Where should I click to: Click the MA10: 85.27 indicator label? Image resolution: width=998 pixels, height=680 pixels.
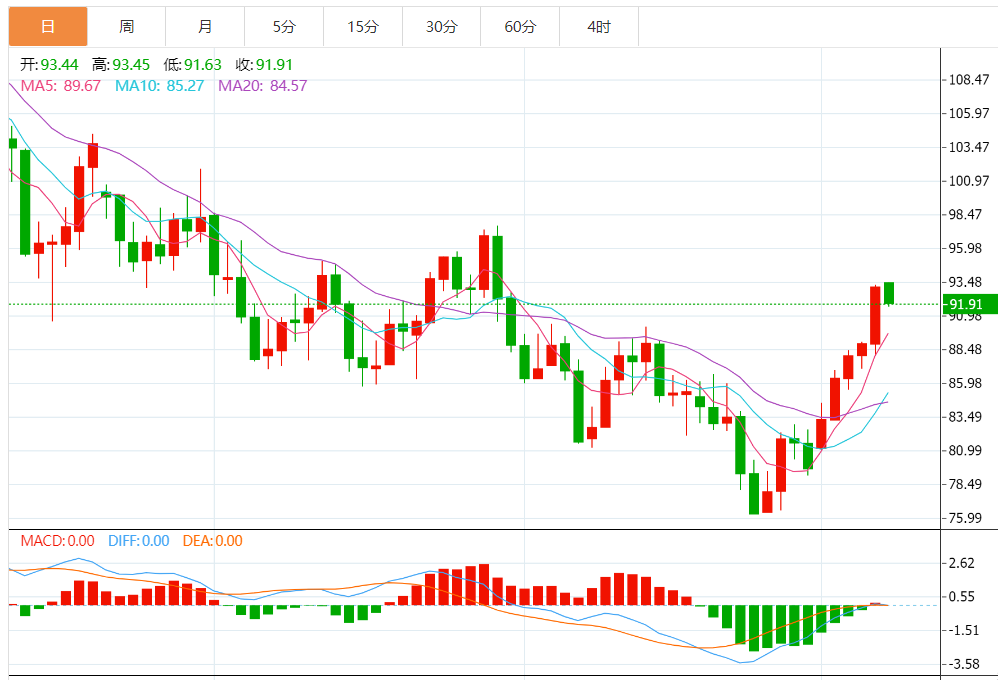click(x=159, y=86)
